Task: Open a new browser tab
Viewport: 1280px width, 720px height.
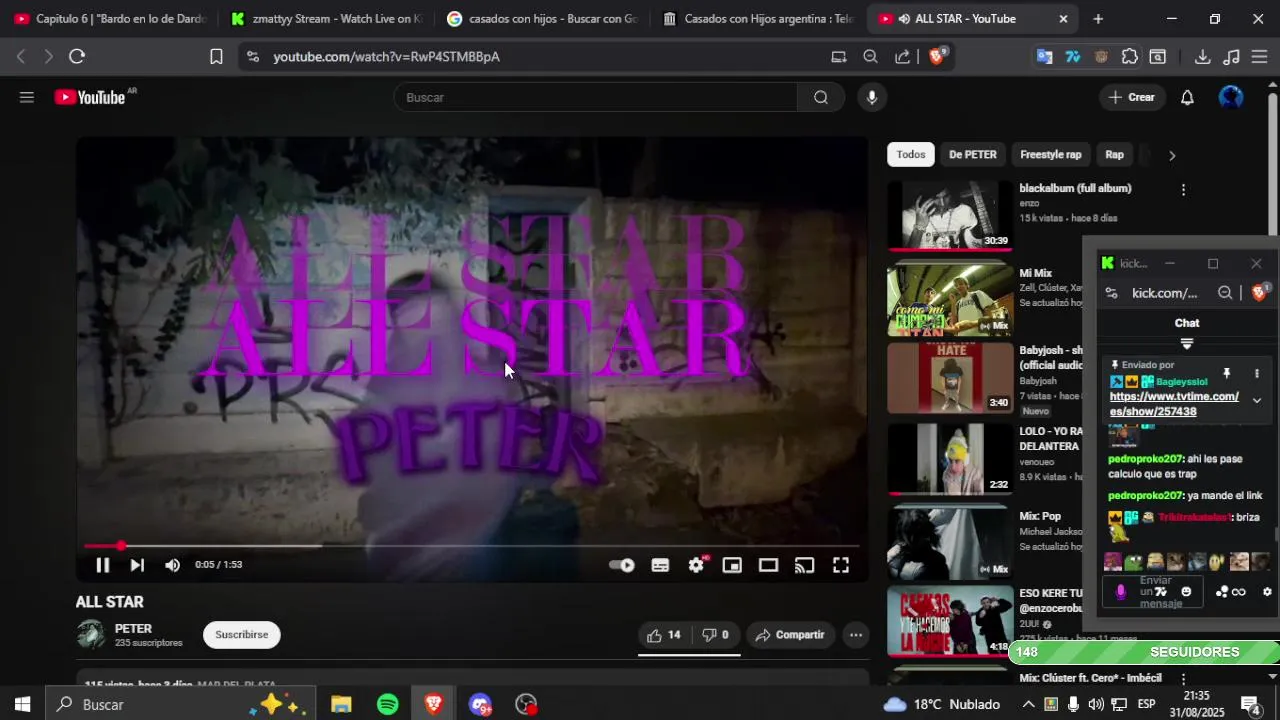Action: [1098, 19]
